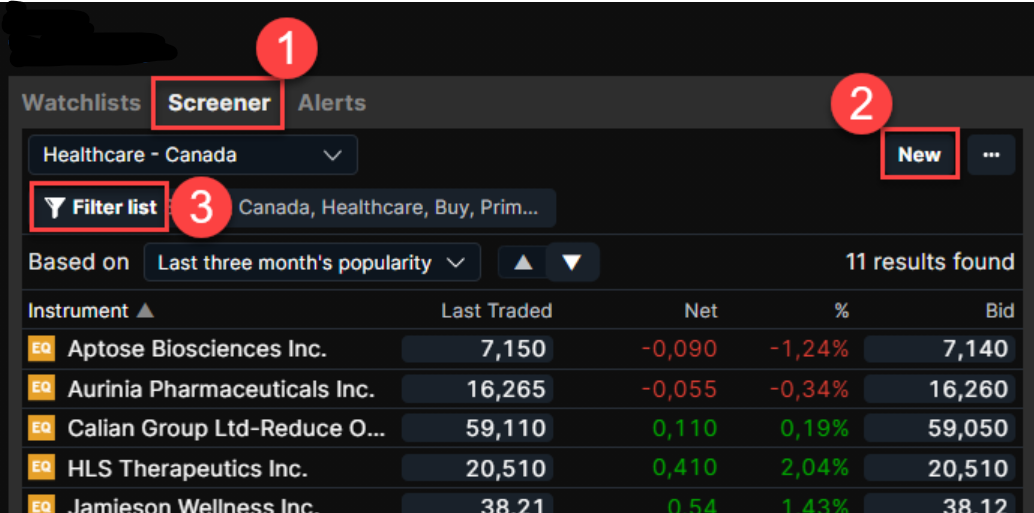Click the funnel Filter list icon
Screen dimensions: 1034x513
click(x=55, y=208)
